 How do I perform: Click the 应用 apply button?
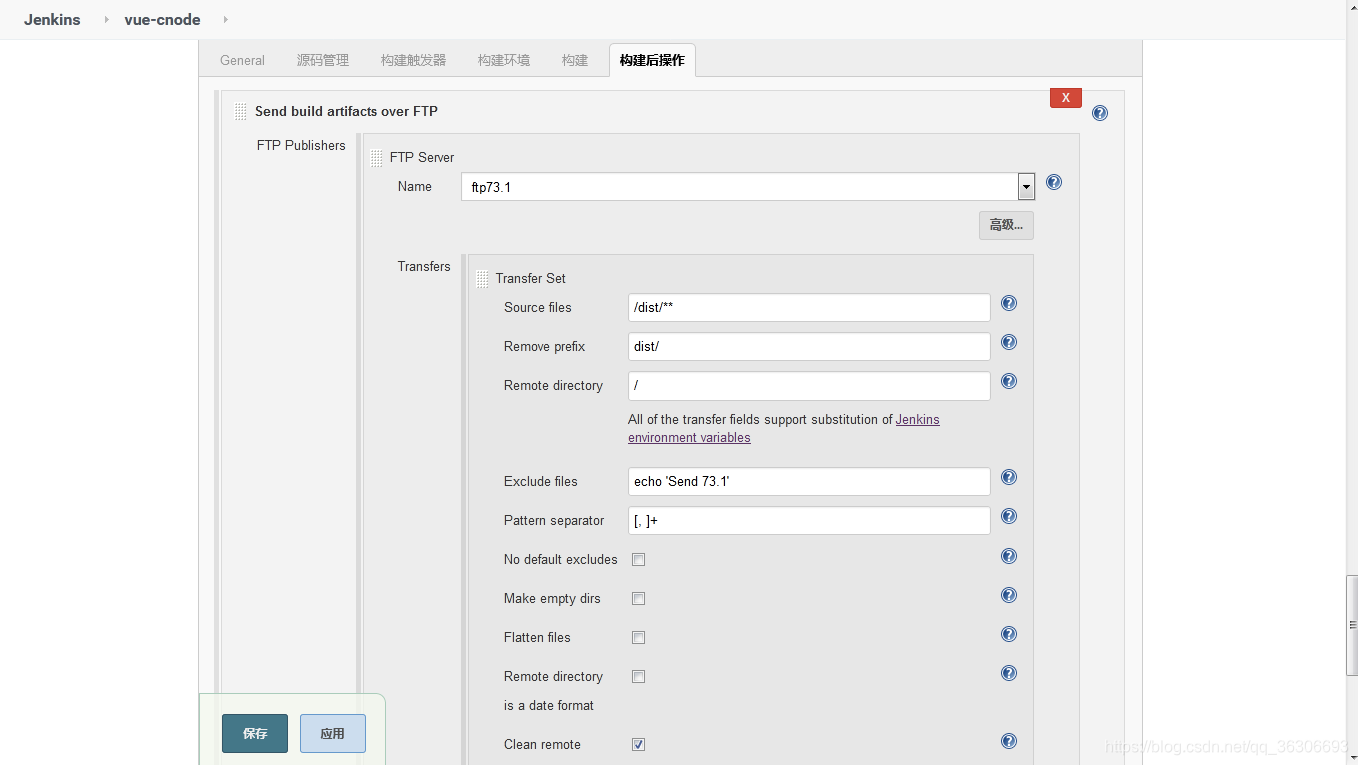click(x=333, y=733)
